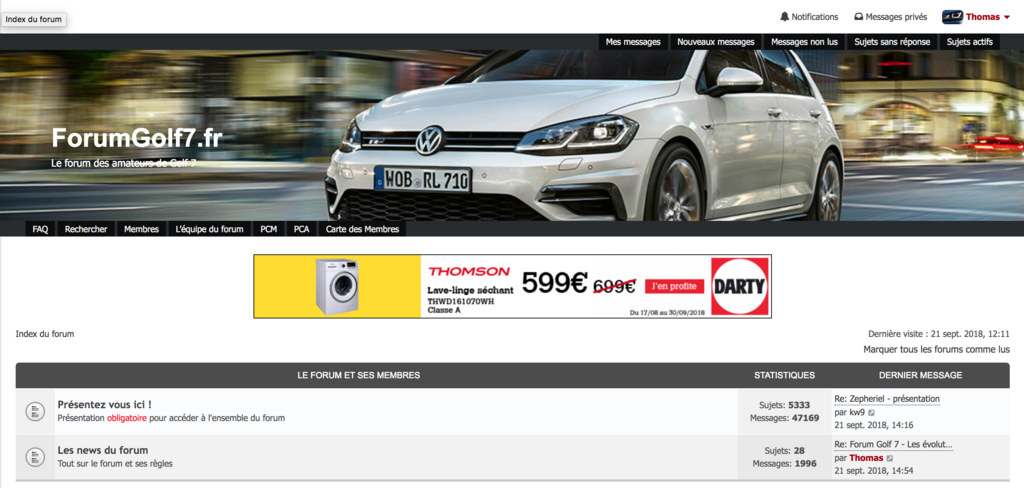Click the Dernière visite date text
Screen dimensions: 1024x488
(939, 334)
